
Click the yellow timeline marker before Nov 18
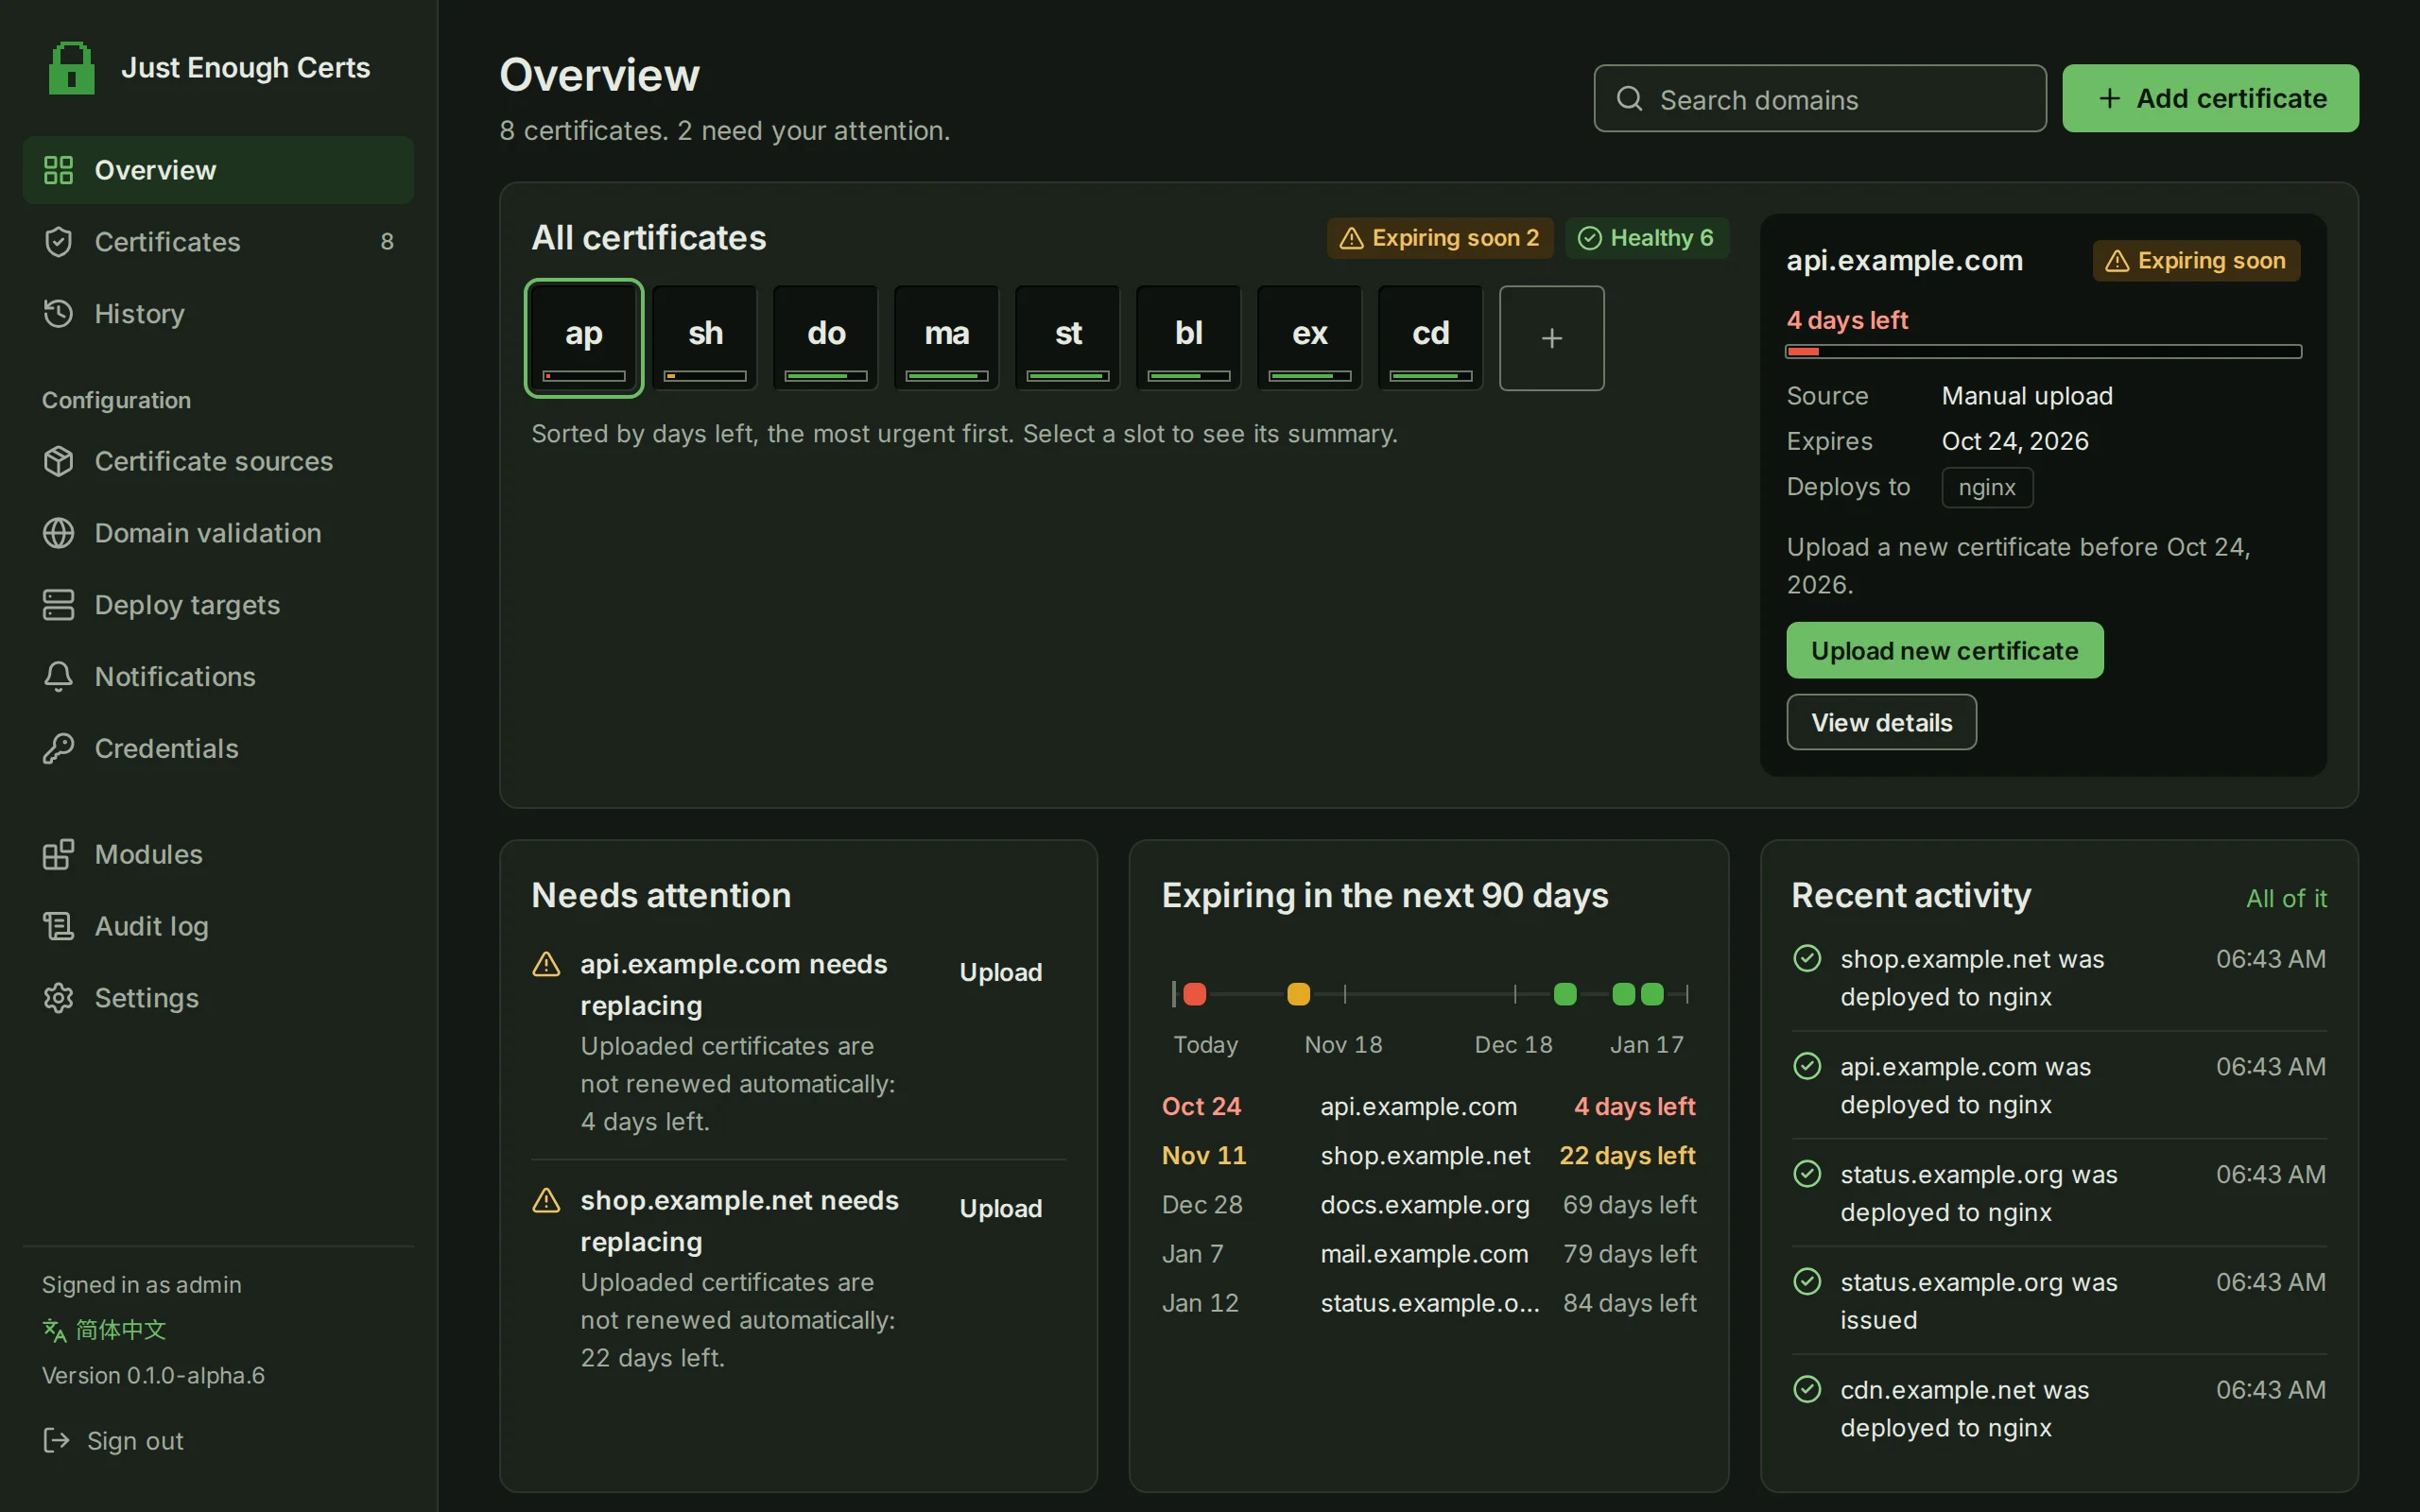click(x=1298, y=994)
